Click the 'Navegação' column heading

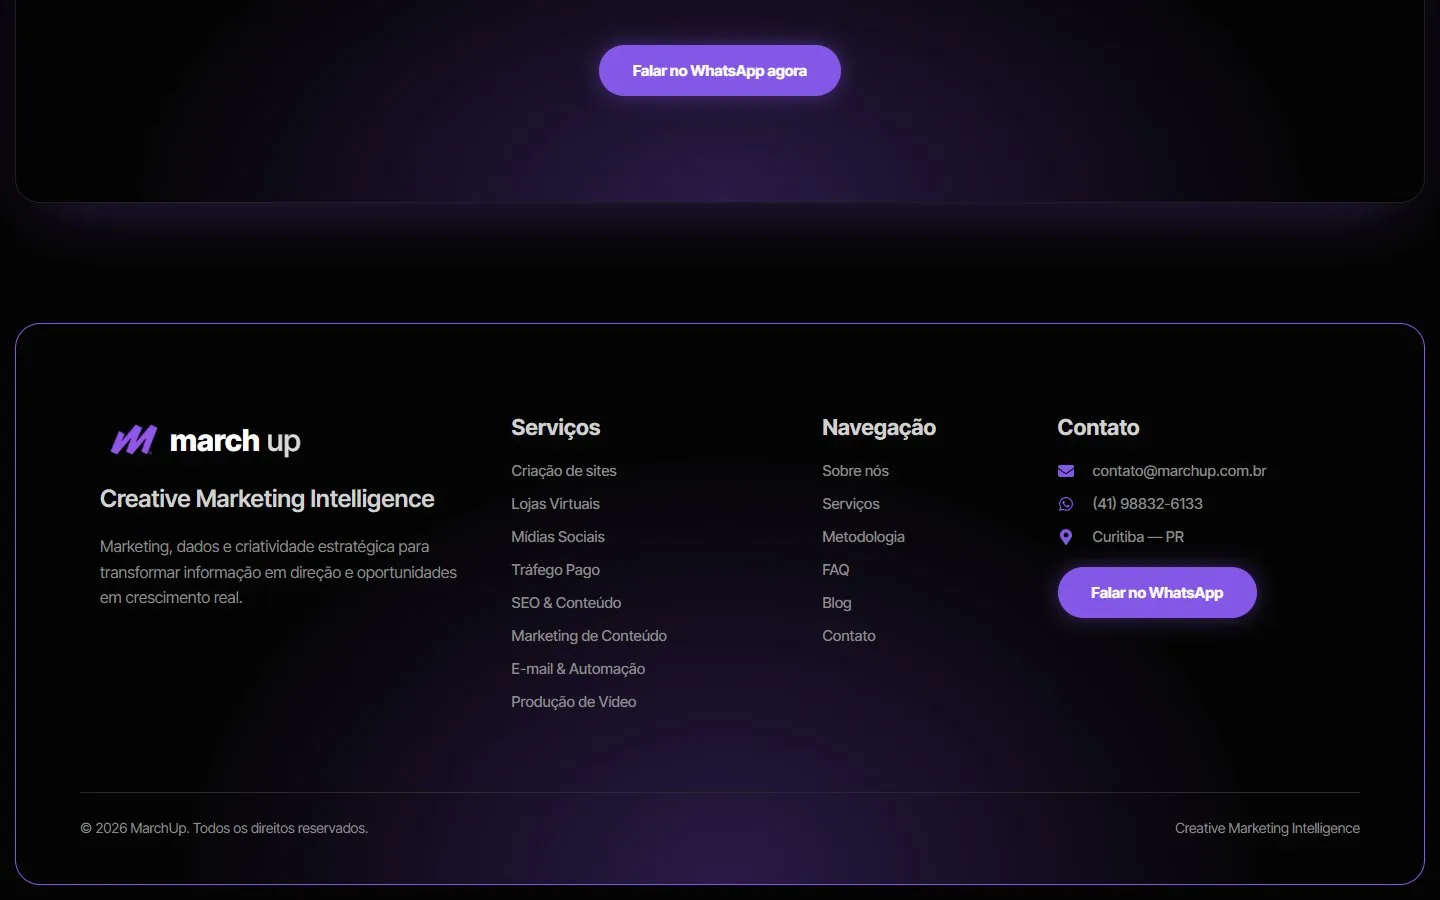point(879,428)
